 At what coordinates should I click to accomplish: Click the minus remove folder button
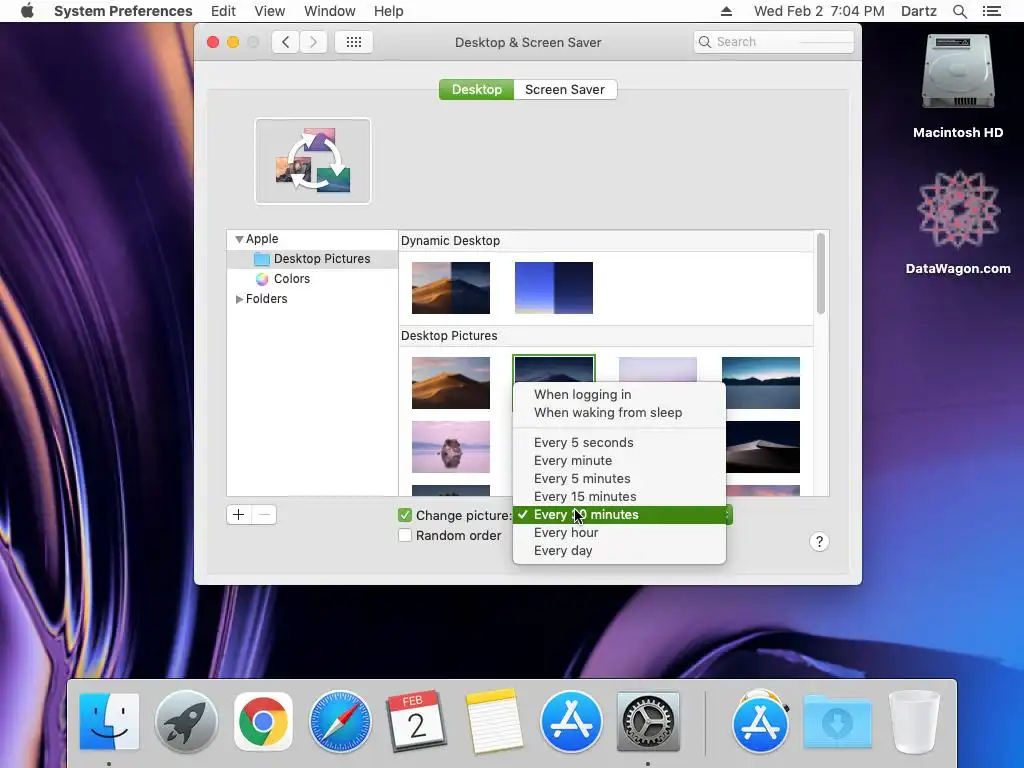[264, 515]
